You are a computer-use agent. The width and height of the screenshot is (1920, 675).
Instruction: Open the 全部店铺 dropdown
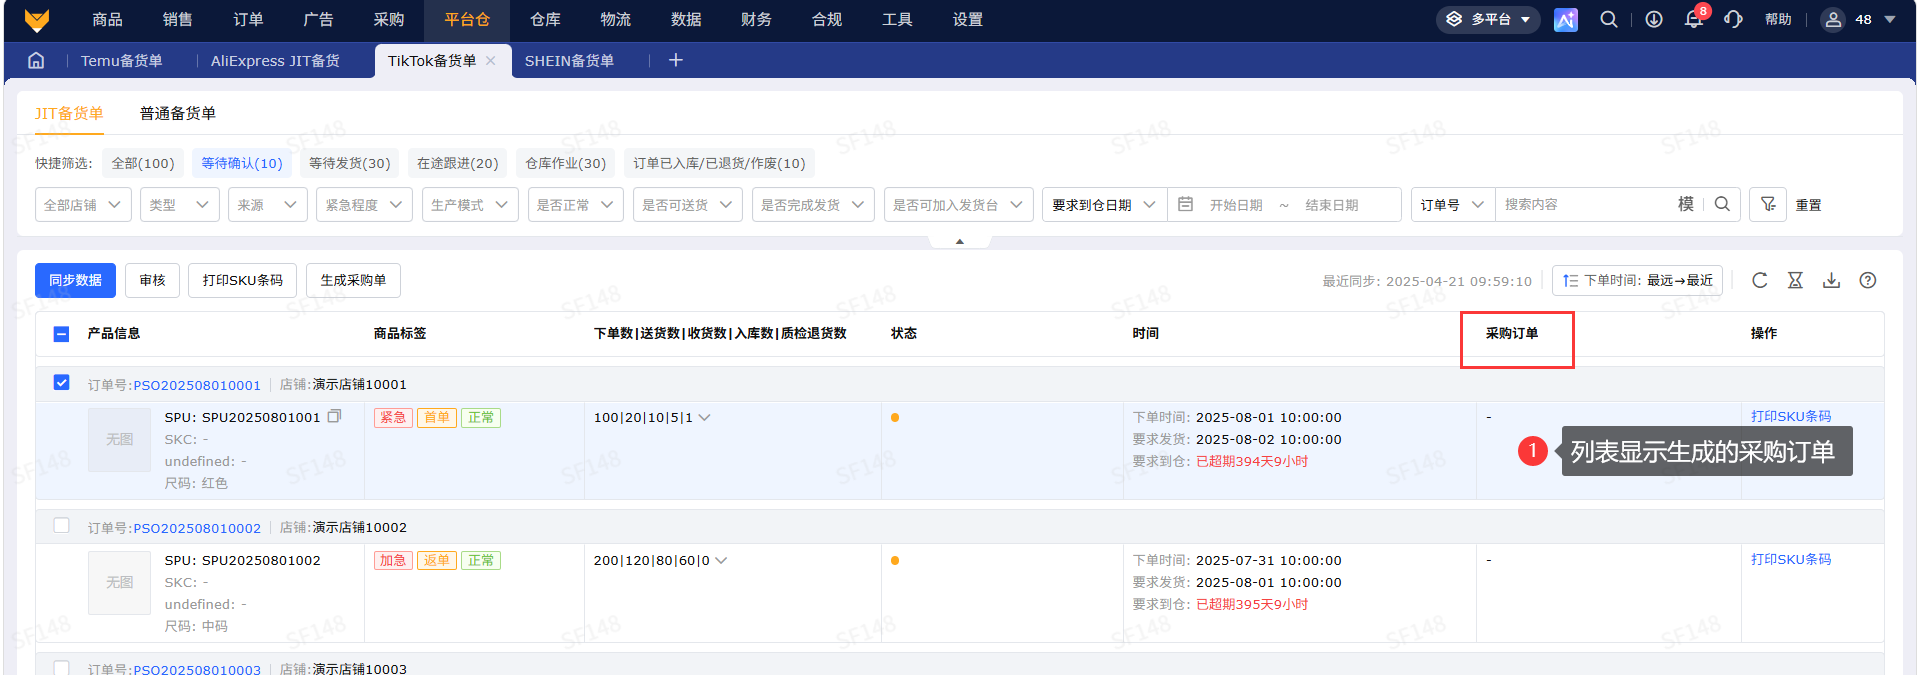tap(83, 204)
